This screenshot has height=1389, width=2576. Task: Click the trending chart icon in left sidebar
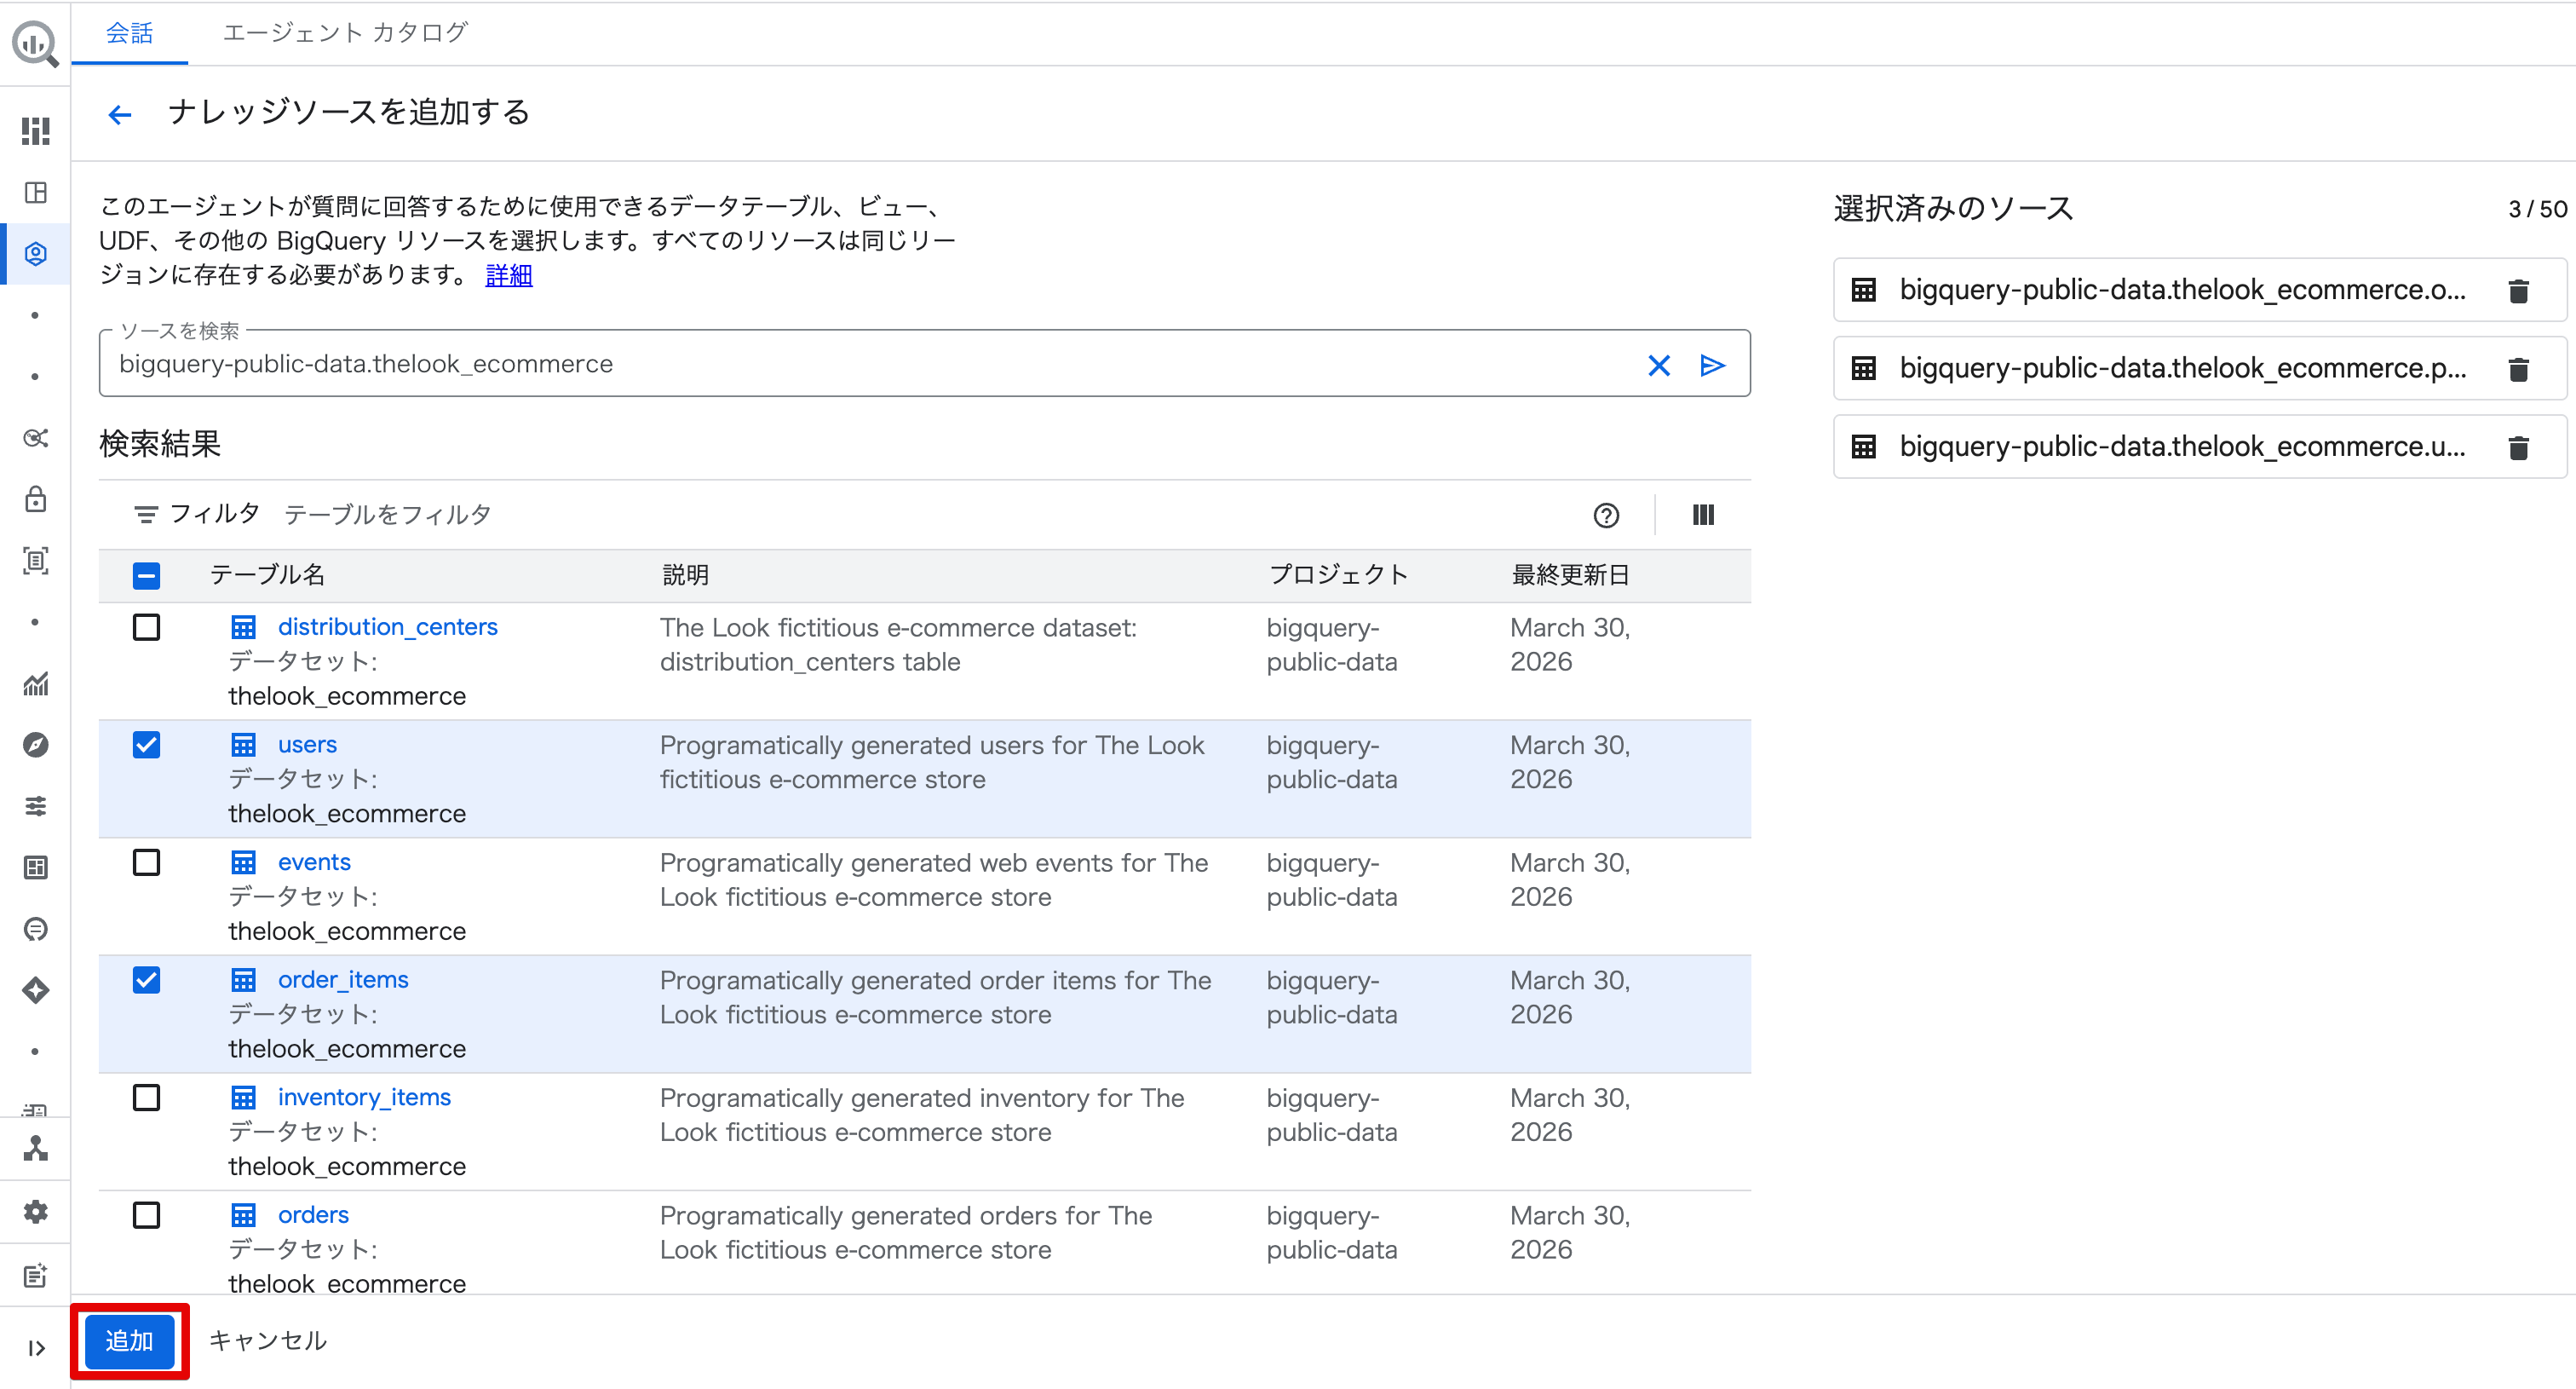[35, 684]
